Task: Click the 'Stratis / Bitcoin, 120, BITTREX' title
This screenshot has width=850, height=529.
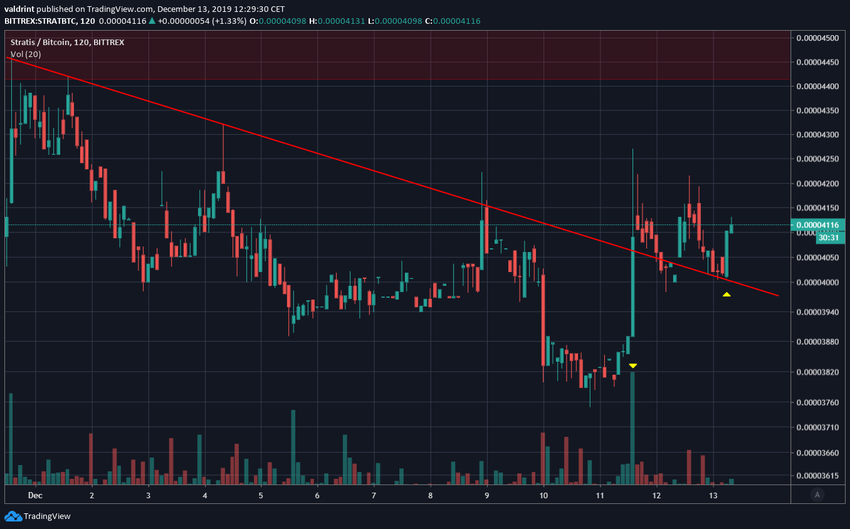Action: pyautogui.click(x=67, y=42)
